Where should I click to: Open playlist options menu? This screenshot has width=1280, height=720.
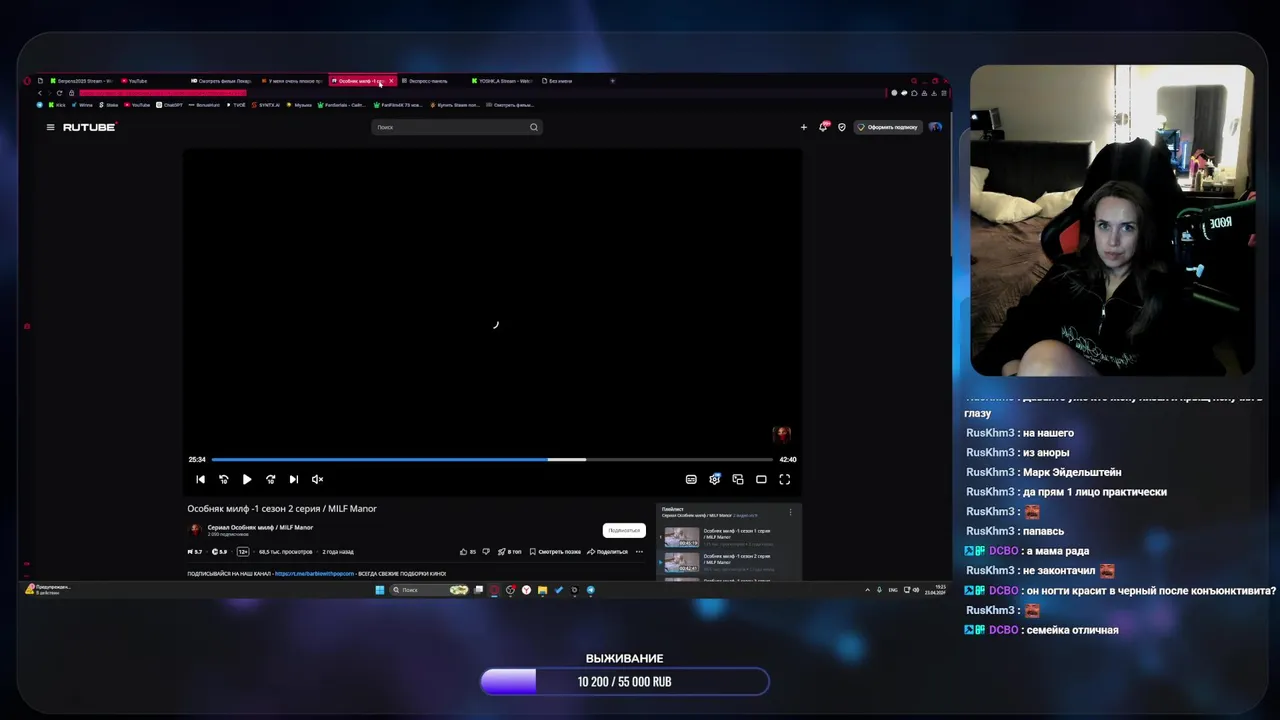(x=790, y=512)
